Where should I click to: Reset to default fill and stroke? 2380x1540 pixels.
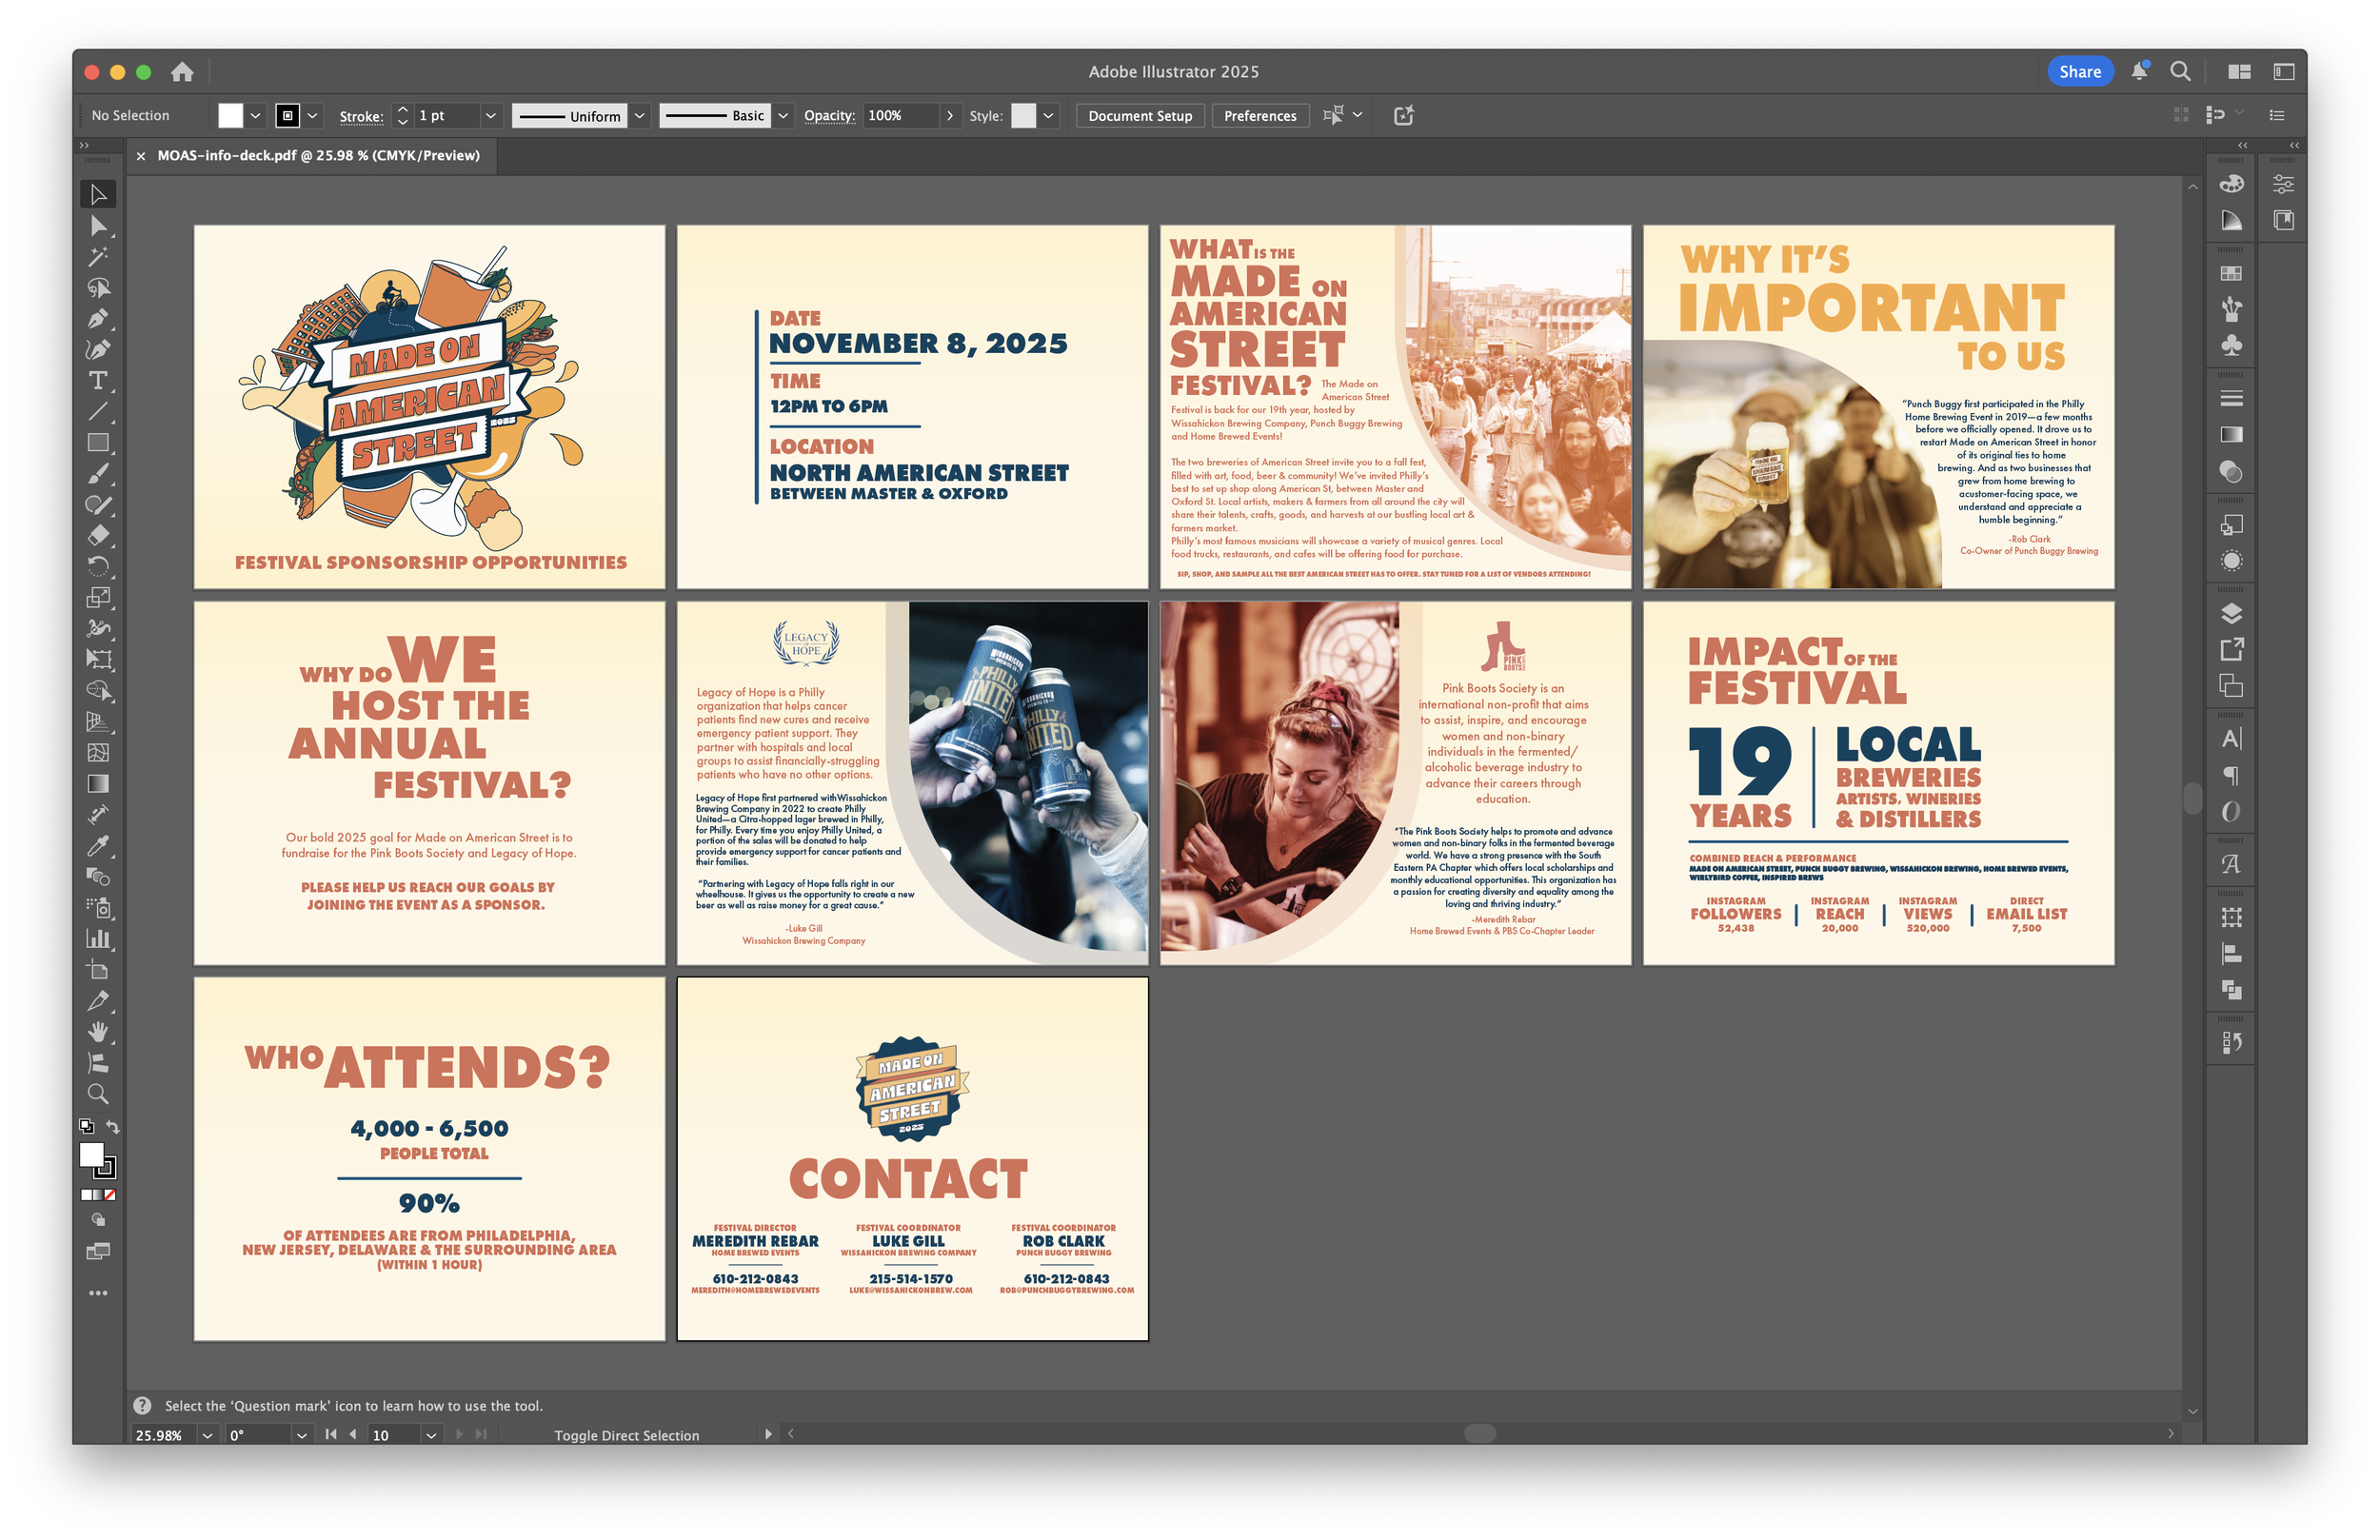86,1126
